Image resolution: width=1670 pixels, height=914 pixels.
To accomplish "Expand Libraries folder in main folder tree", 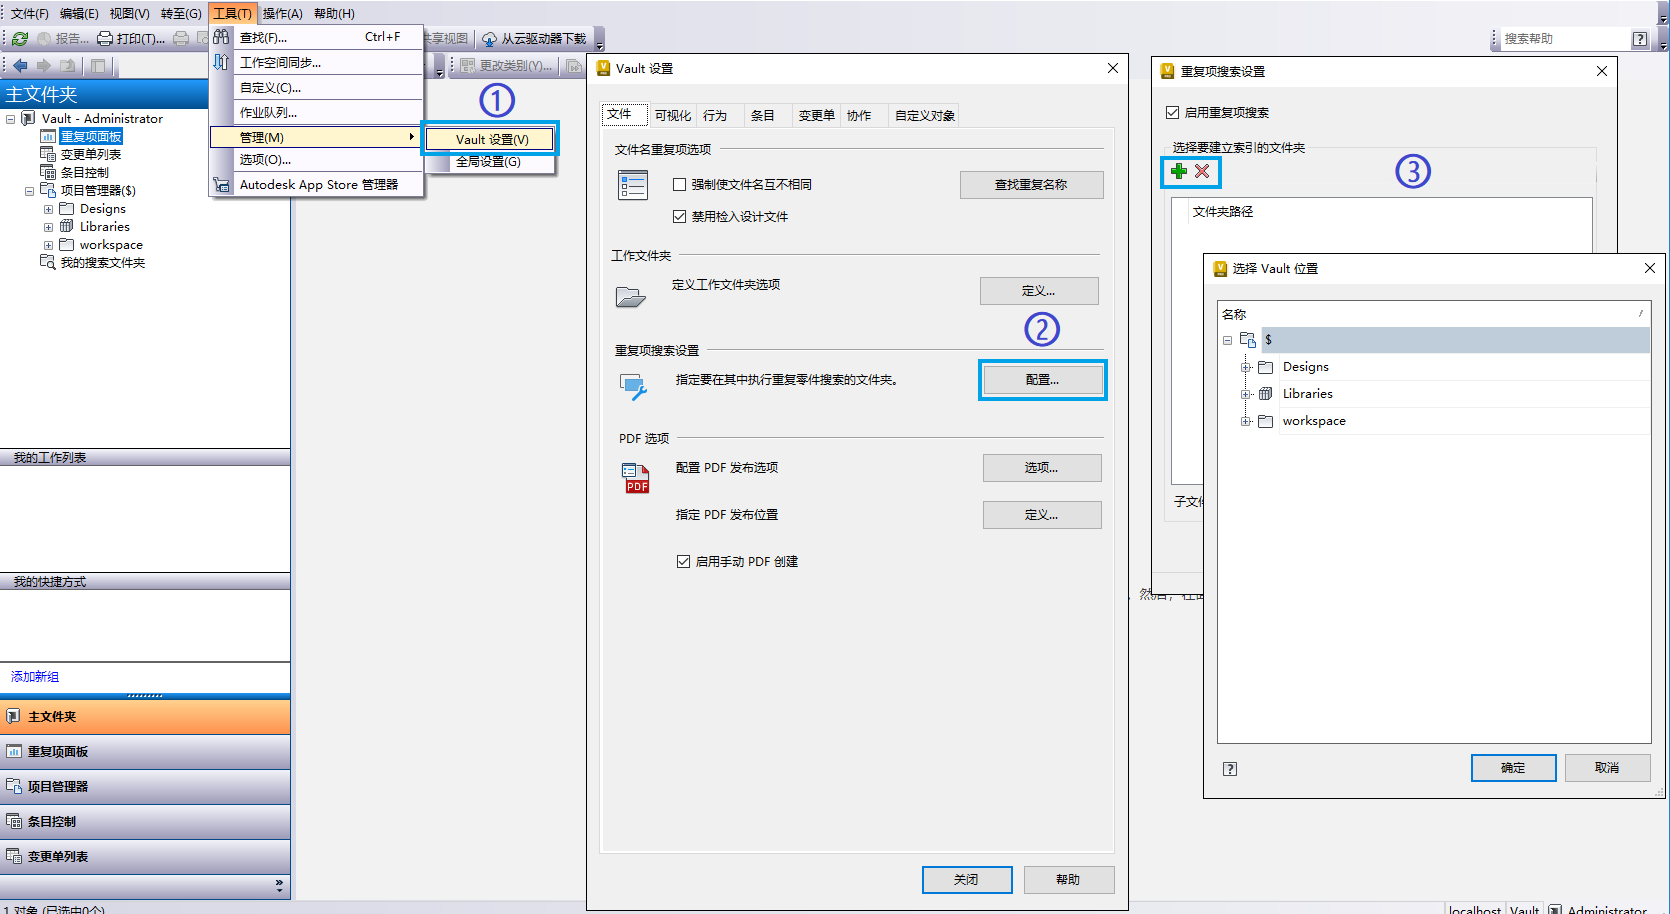I will point(48,227).
